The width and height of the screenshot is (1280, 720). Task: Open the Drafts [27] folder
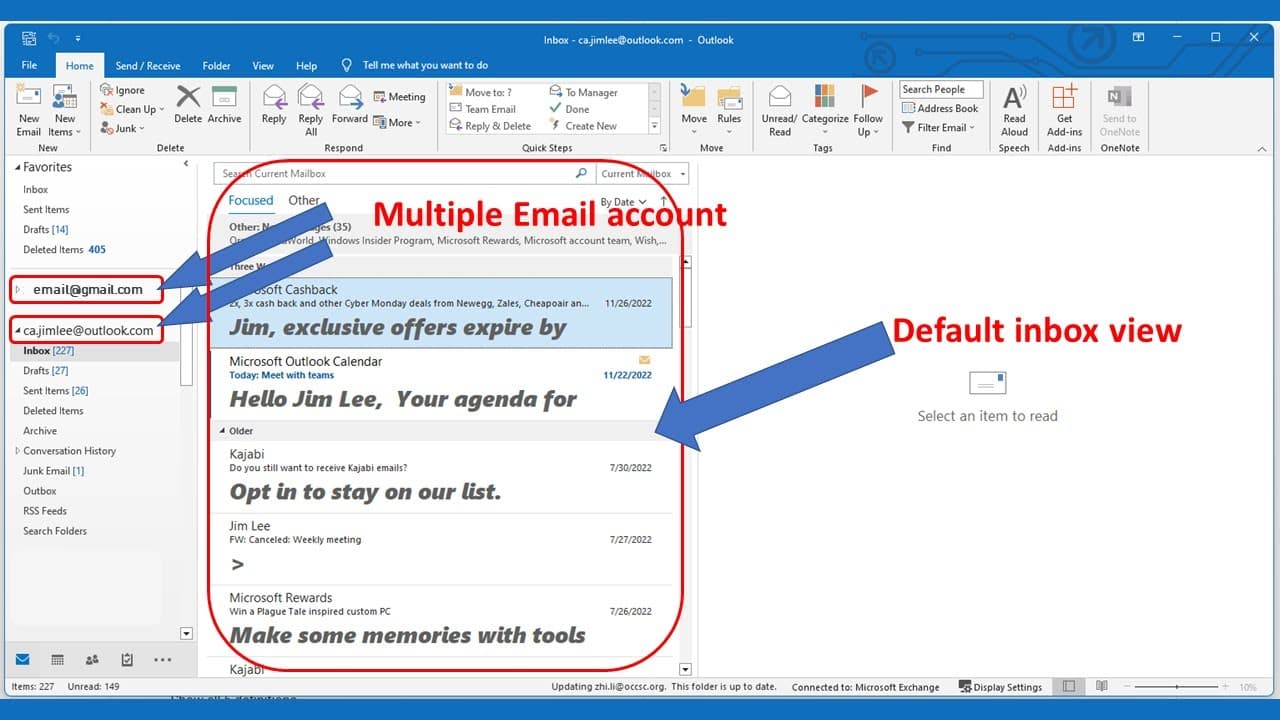pos(45,371)
